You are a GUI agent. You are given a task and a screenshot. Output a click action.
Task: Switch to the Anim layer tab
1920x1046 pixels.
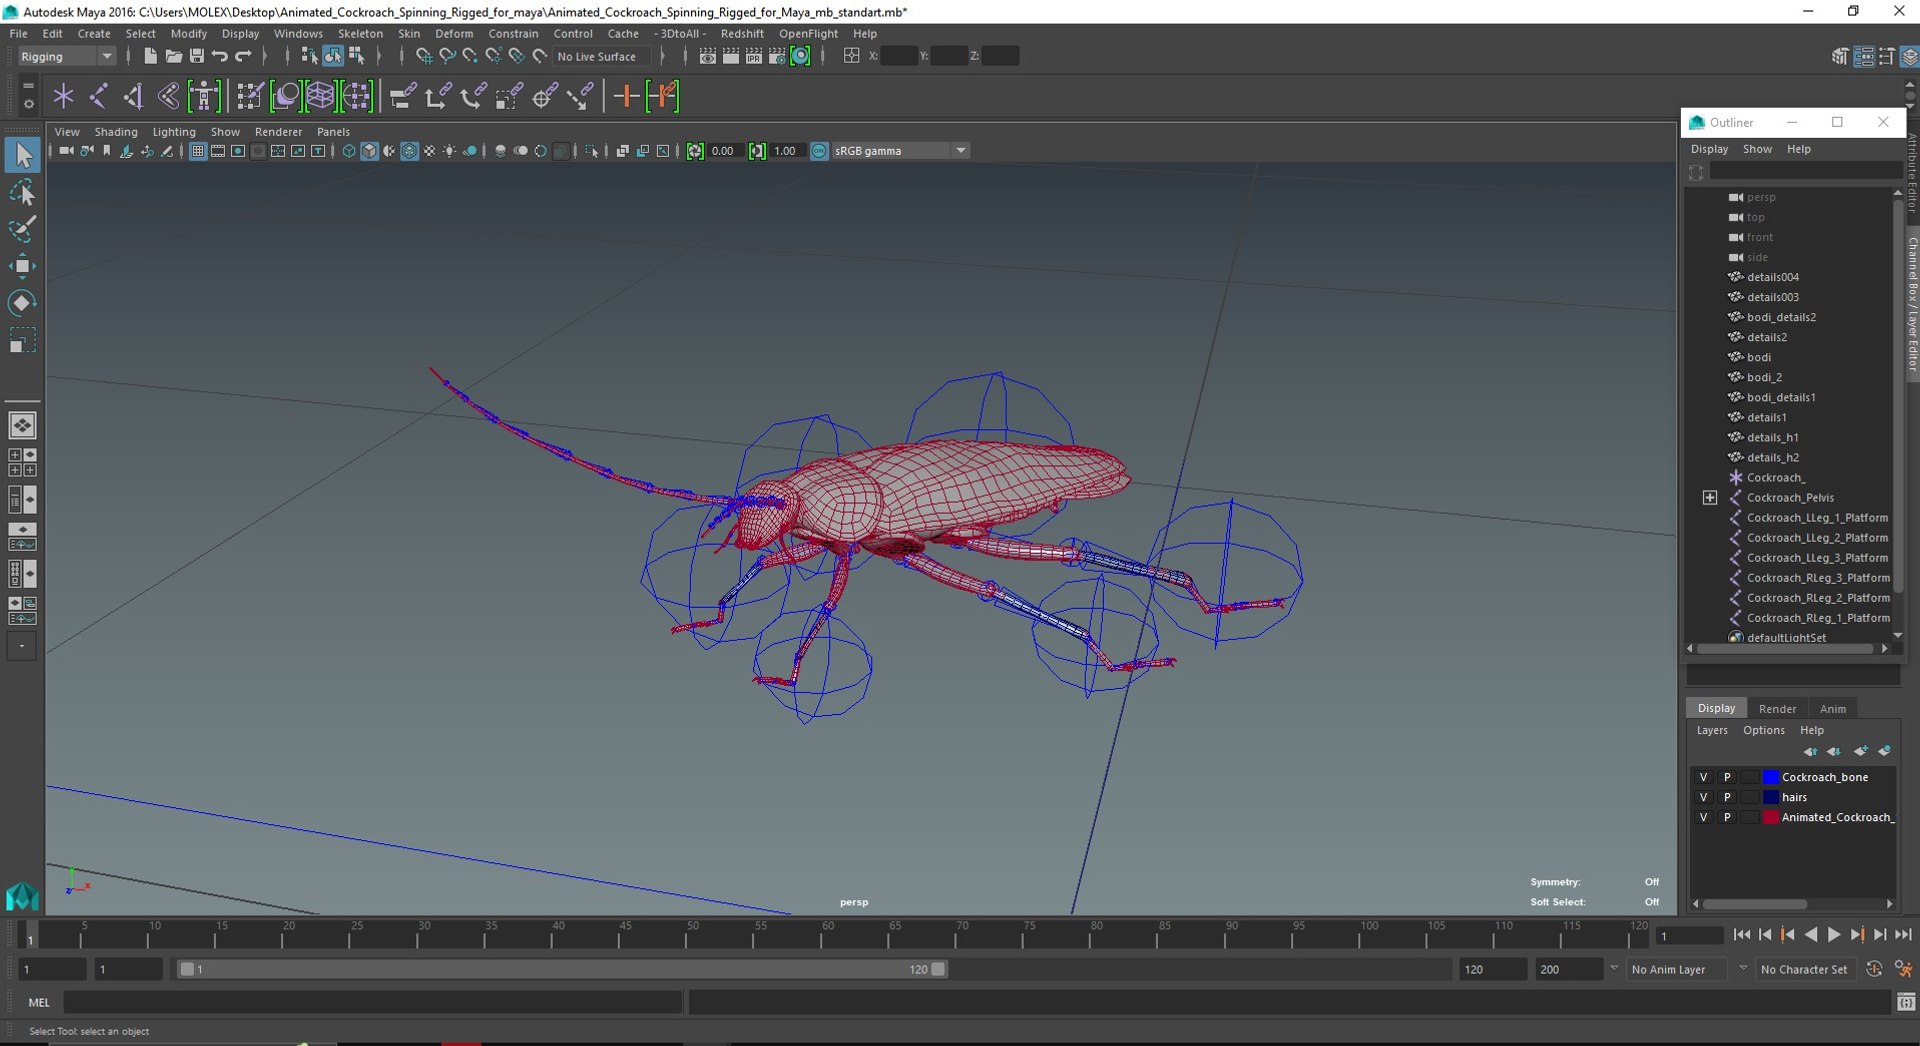tap(1832, 708)
